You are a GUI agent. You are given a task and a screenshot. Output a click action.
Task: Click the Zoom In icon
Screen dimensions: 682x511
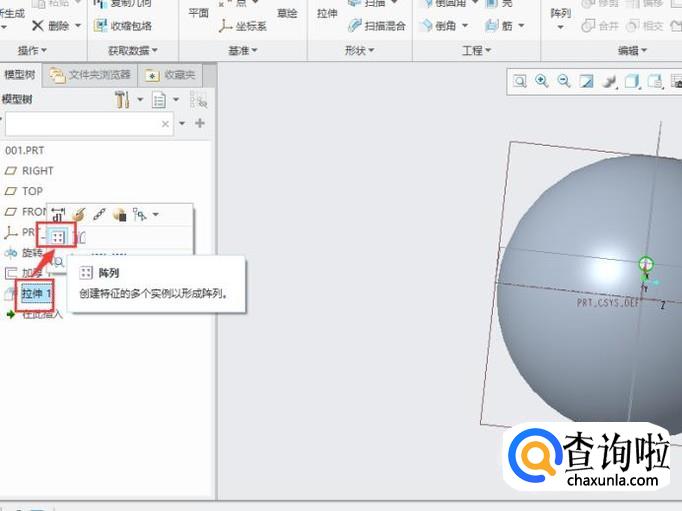(x=542, y=81)
